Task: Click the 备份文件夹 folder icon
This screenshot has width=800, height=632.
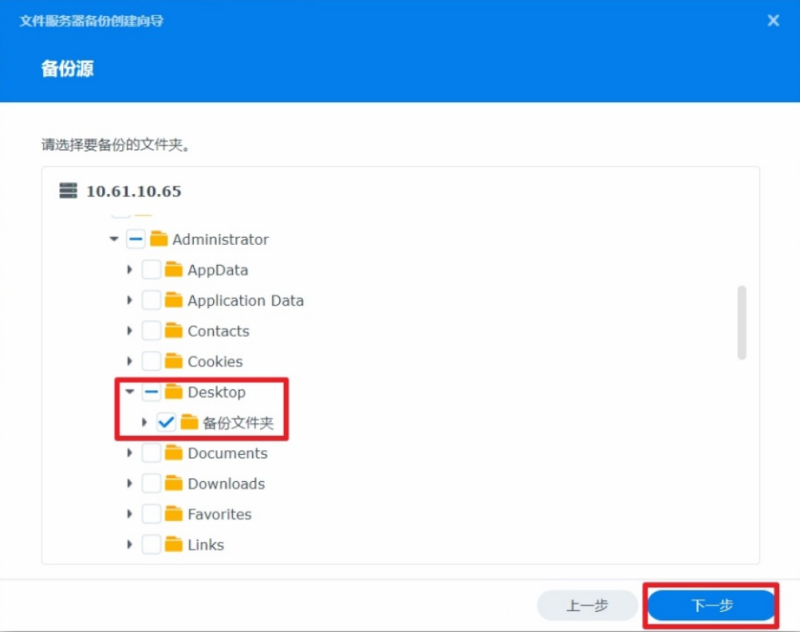Action: (x=189, y=422)
